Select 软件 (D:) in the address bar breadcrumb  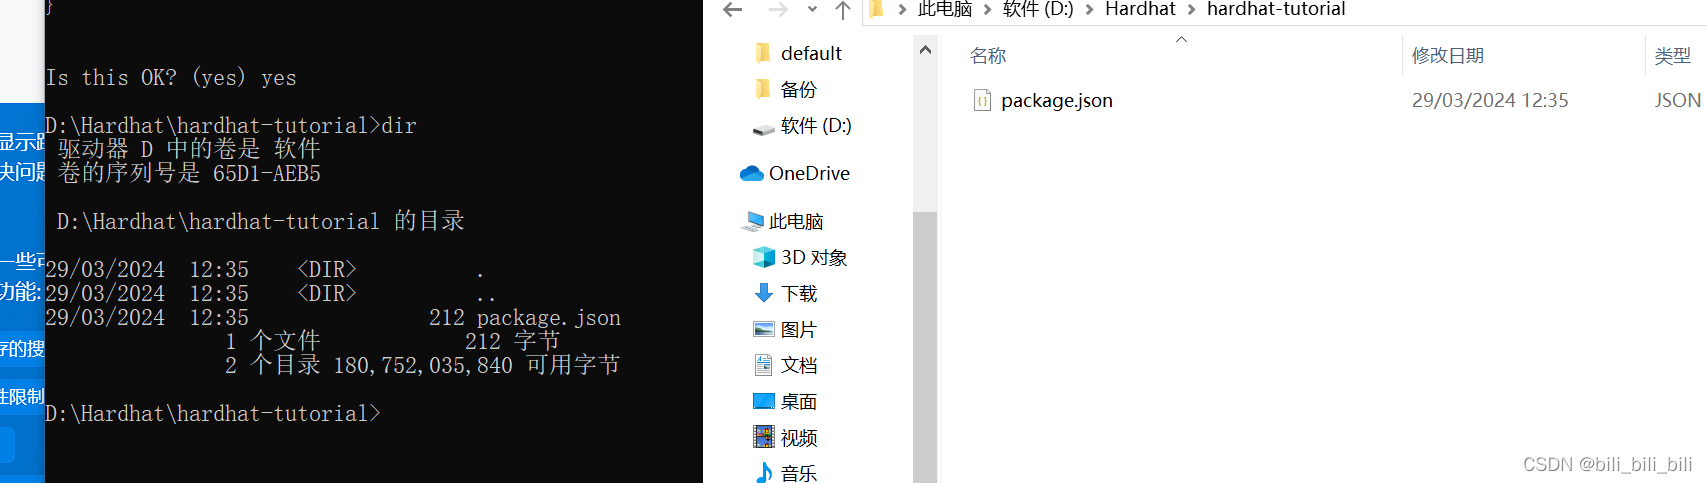(x=1038, y=9)
